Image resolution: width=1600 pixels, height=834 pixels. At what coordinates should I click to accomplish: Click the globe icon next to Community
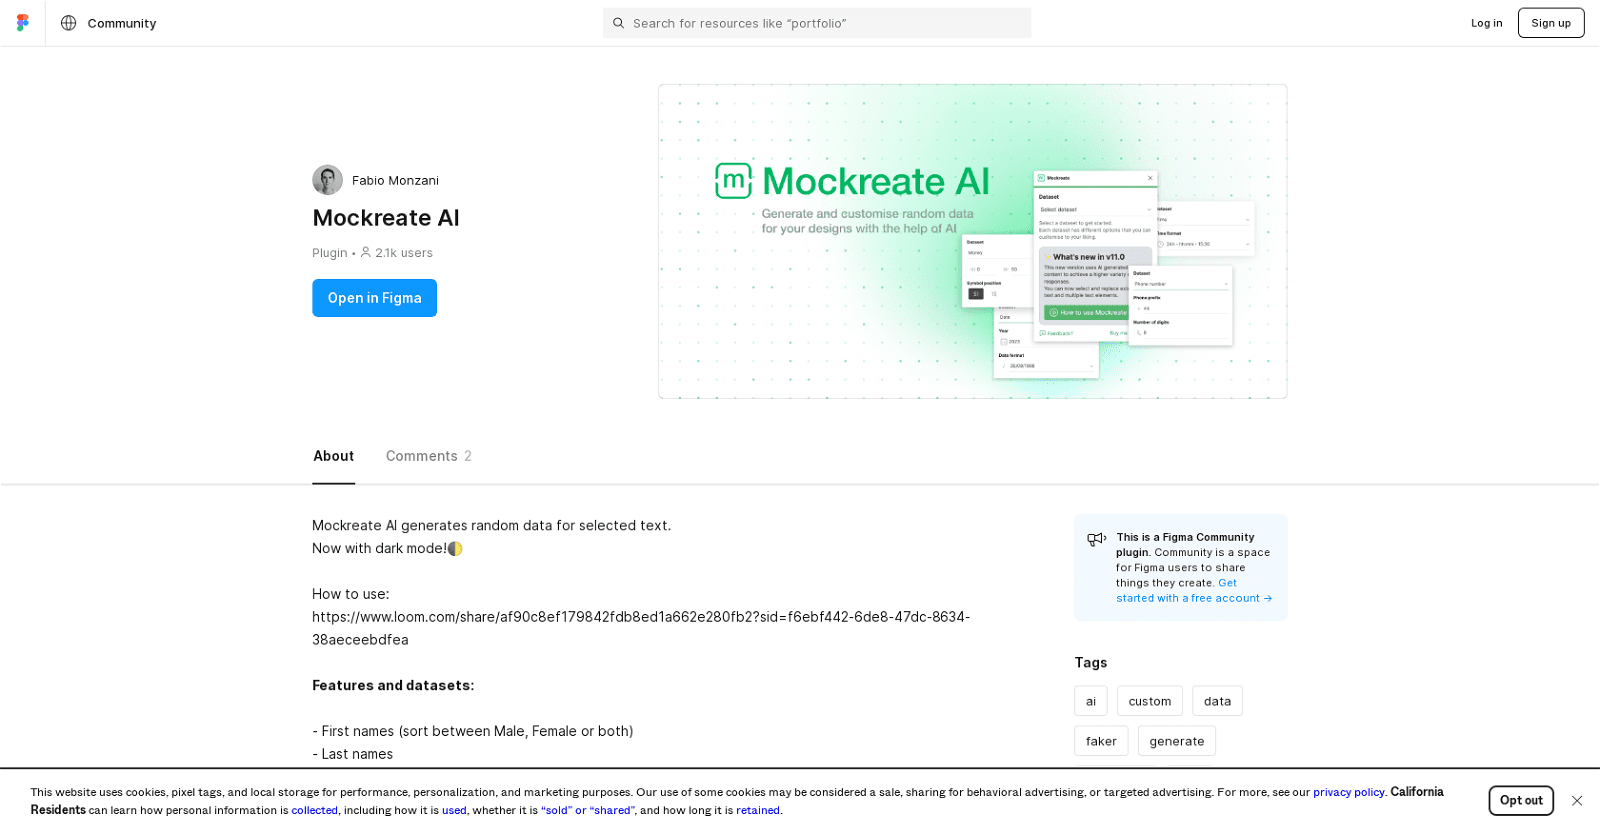click(x=67, y=22)
